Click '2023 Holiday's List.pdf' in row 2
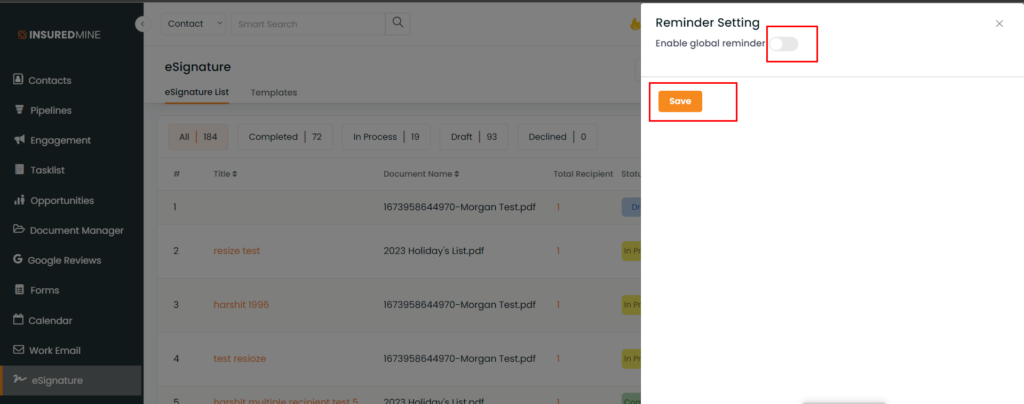 (434, 251)
